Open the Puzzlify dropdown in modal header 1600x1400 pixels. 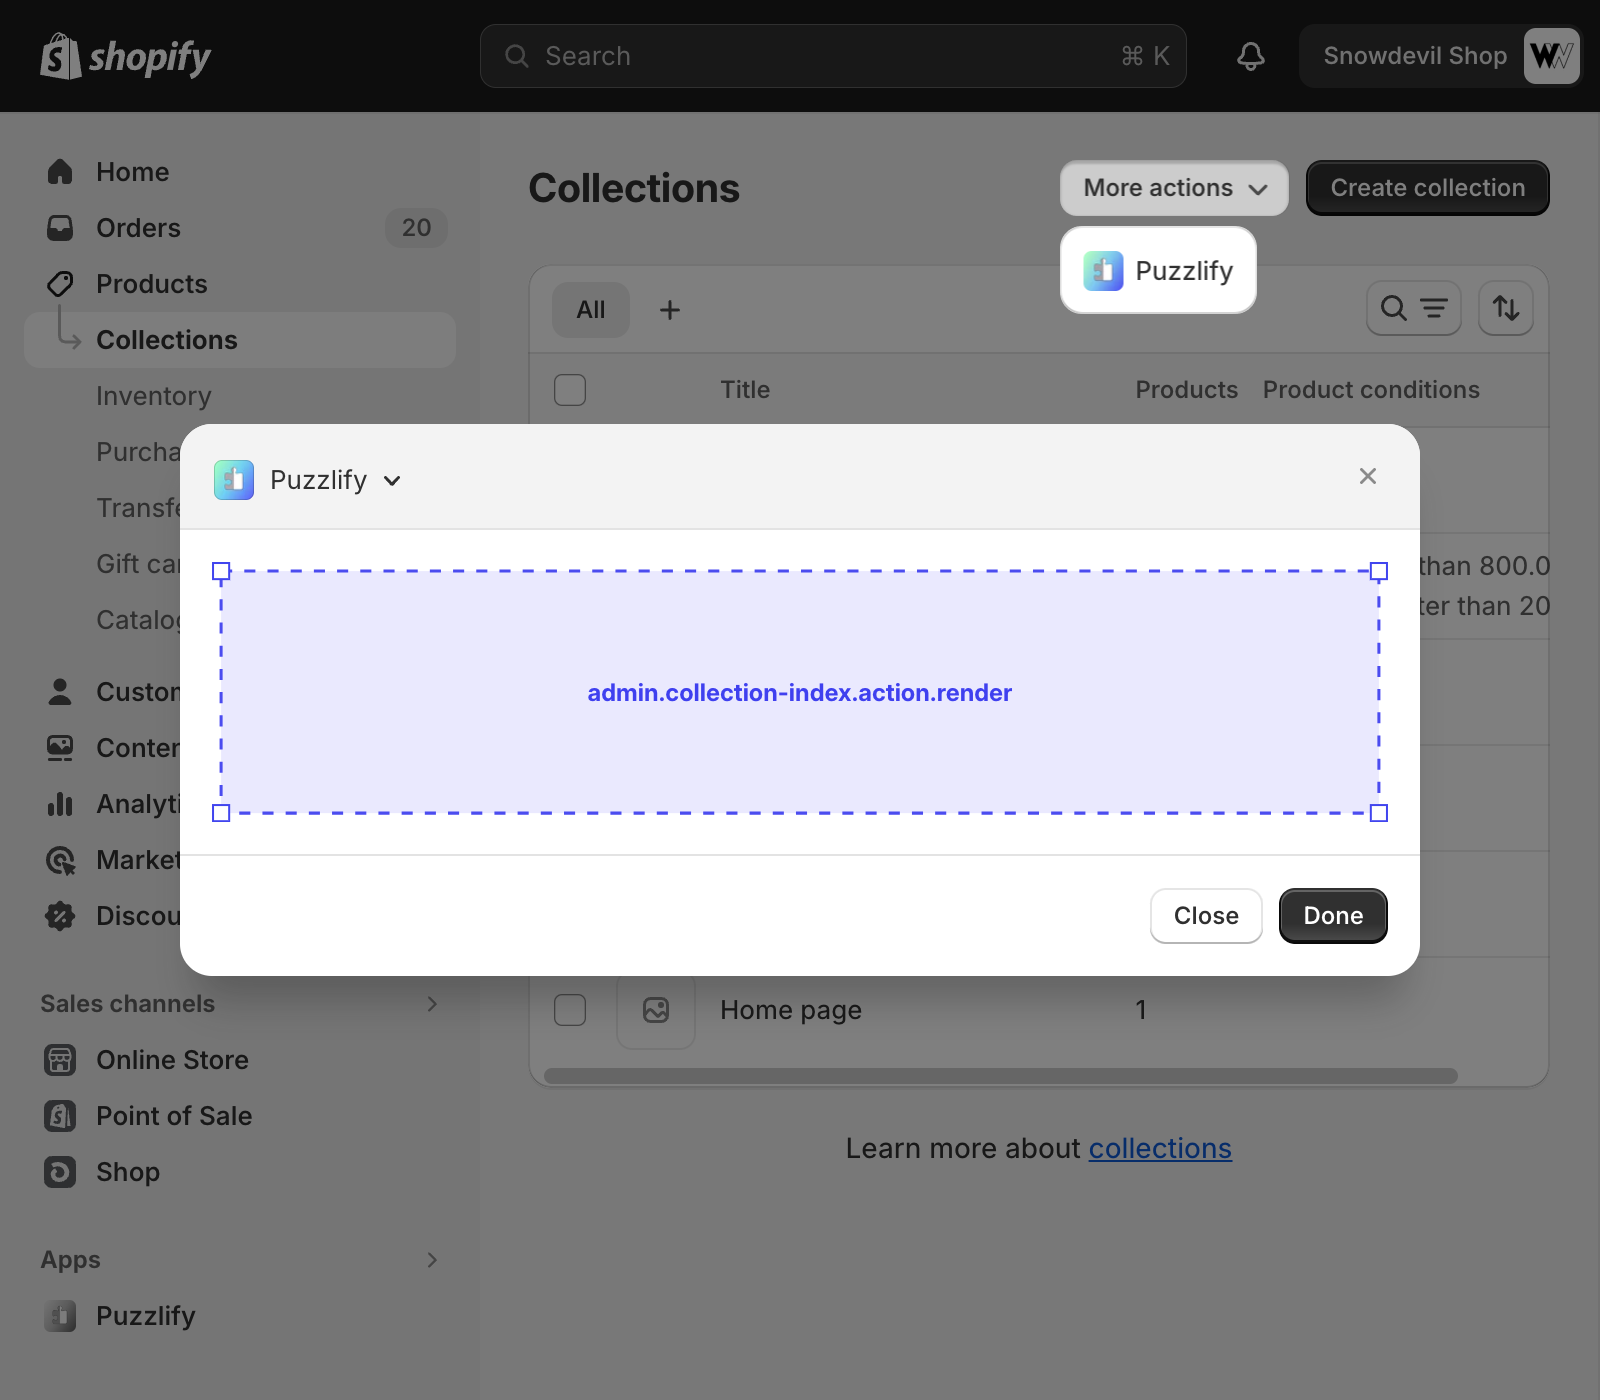point(308,480)
